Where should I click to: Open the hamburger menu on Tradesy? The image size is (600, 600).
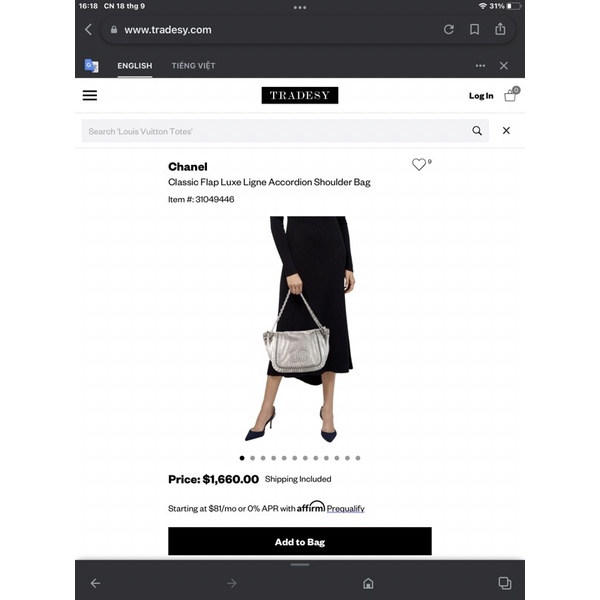pyautogui.click(x=90, y=95)
